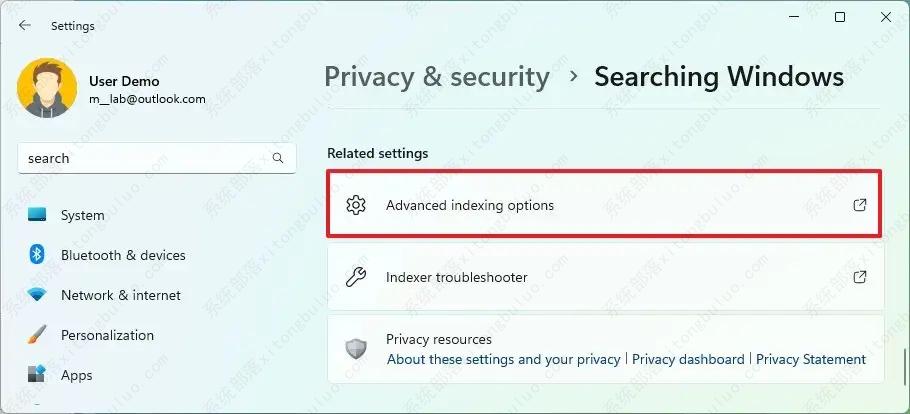The height and width of the screenshot is (414, 910).
Task: Click the search magnifier icon
Action: click(x=278, y=158)
